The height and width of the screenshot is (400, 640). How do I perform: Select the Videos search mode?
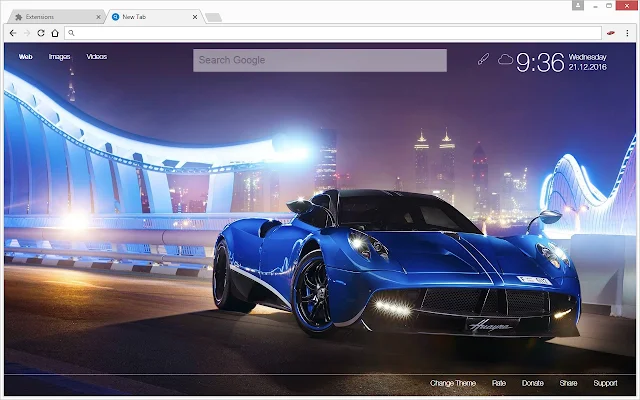click(x=97, y=57)
